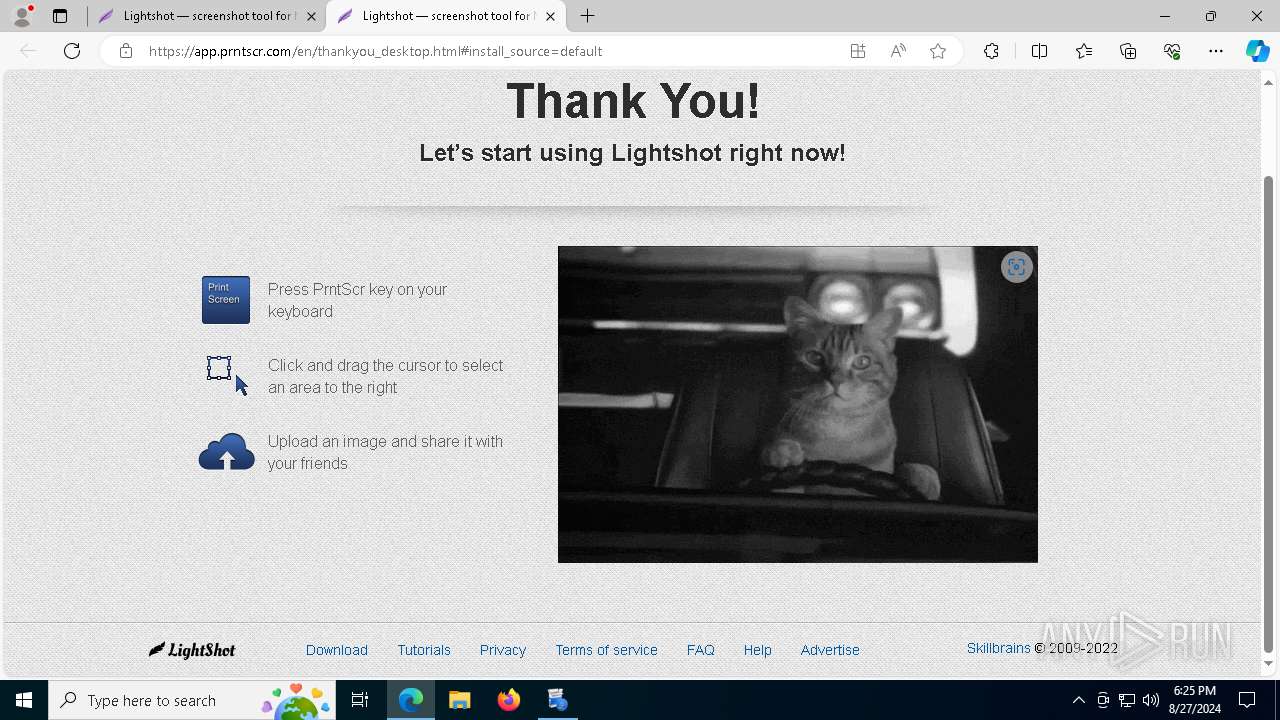The image size is (1280, 720).
Task: Open the Extensions puzzle icon
Action: coord(991,51)
